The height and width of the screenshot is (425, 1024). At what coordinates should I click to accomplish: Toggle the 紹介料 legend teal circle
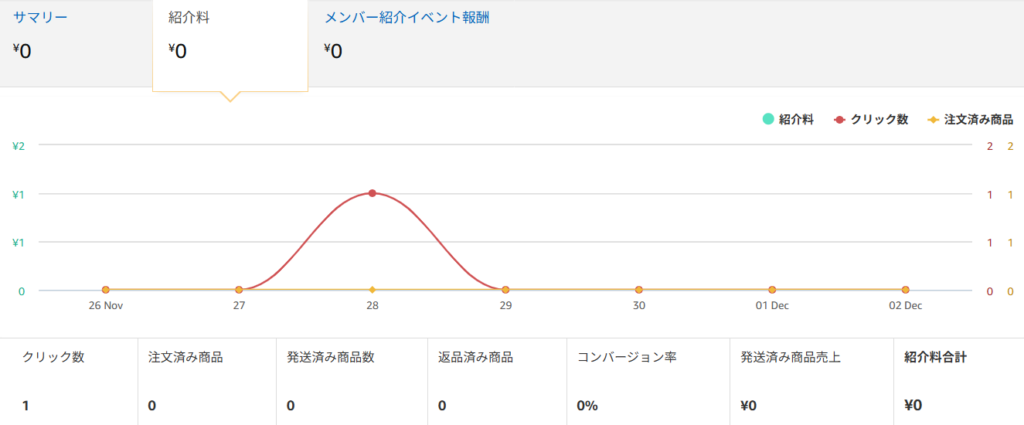click(768, 119)
